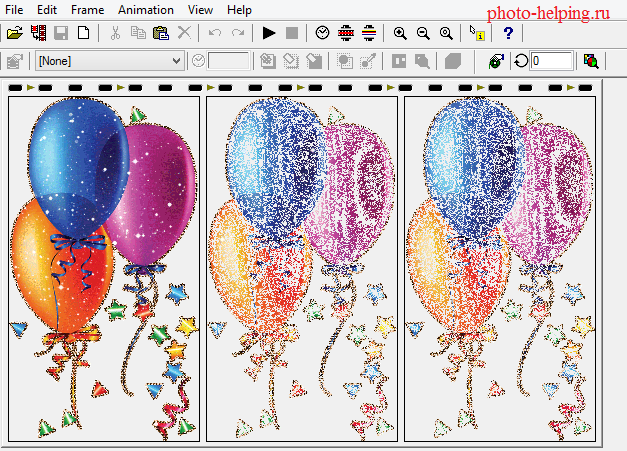
Task: Click the disabled solid gray shape icon
Action: (453, 61)
